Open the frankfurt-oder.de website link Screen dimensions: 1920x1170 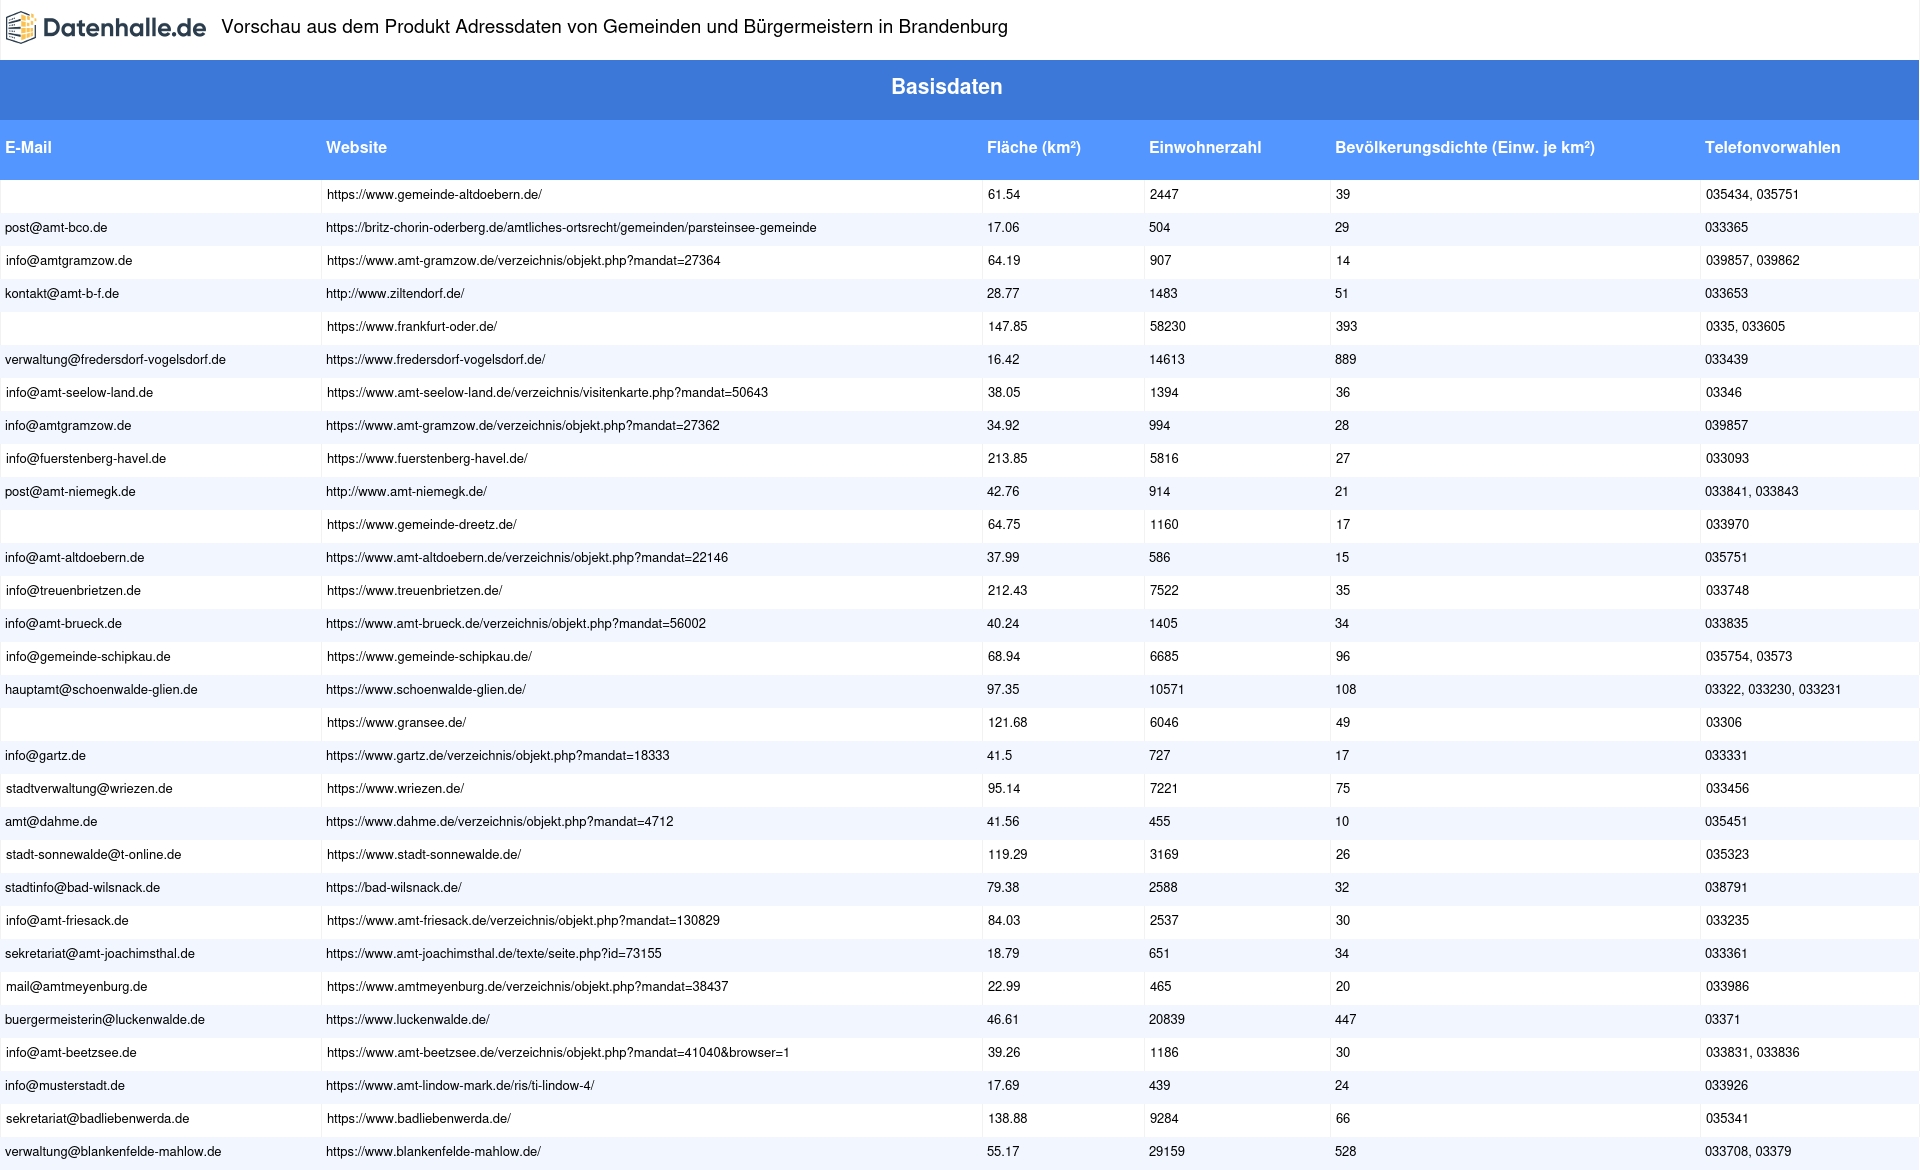[x=412, y=327]
